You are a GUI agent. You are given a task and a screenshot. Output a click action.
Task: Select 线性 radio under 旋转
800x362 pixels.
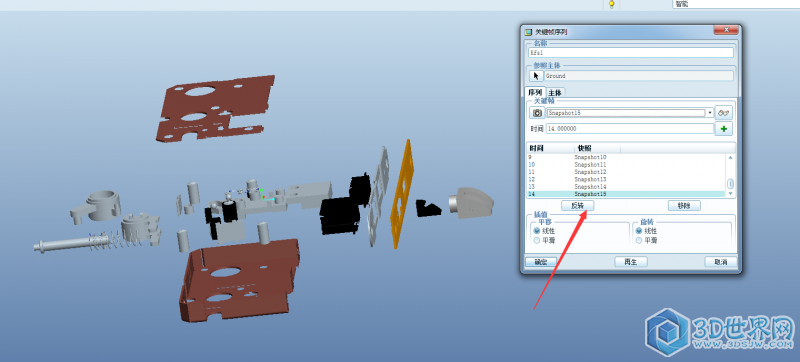(x=639, y=230)
